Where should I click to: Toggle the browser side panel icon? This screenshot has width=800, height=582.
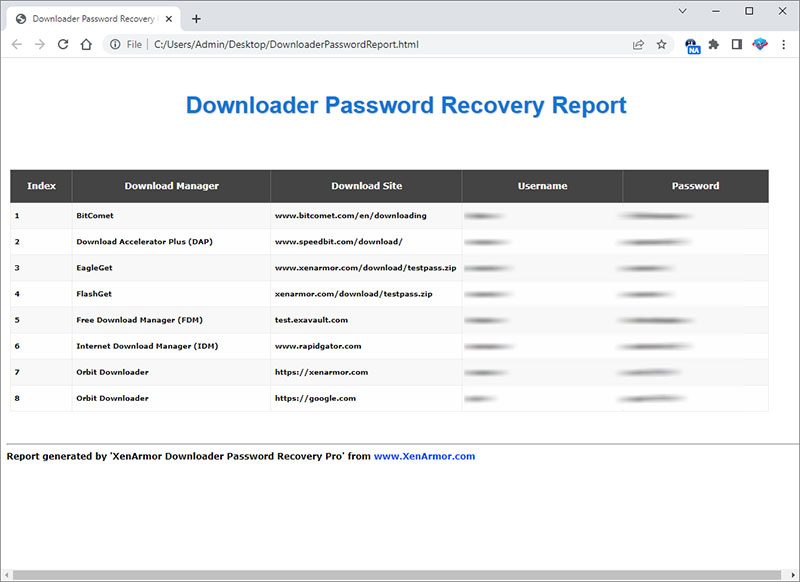(737, 44)
